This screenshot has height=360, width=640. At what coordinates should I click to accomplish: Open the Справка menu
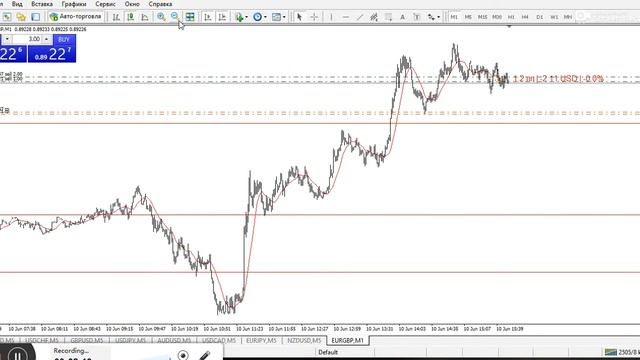point(160,4)
